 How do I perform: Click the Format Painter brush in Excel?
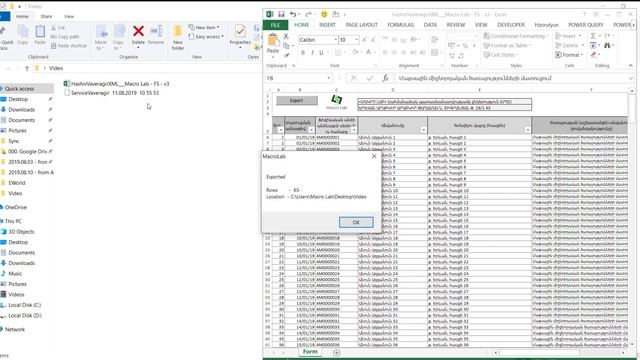pyautogui.click(x=286, y=55)
